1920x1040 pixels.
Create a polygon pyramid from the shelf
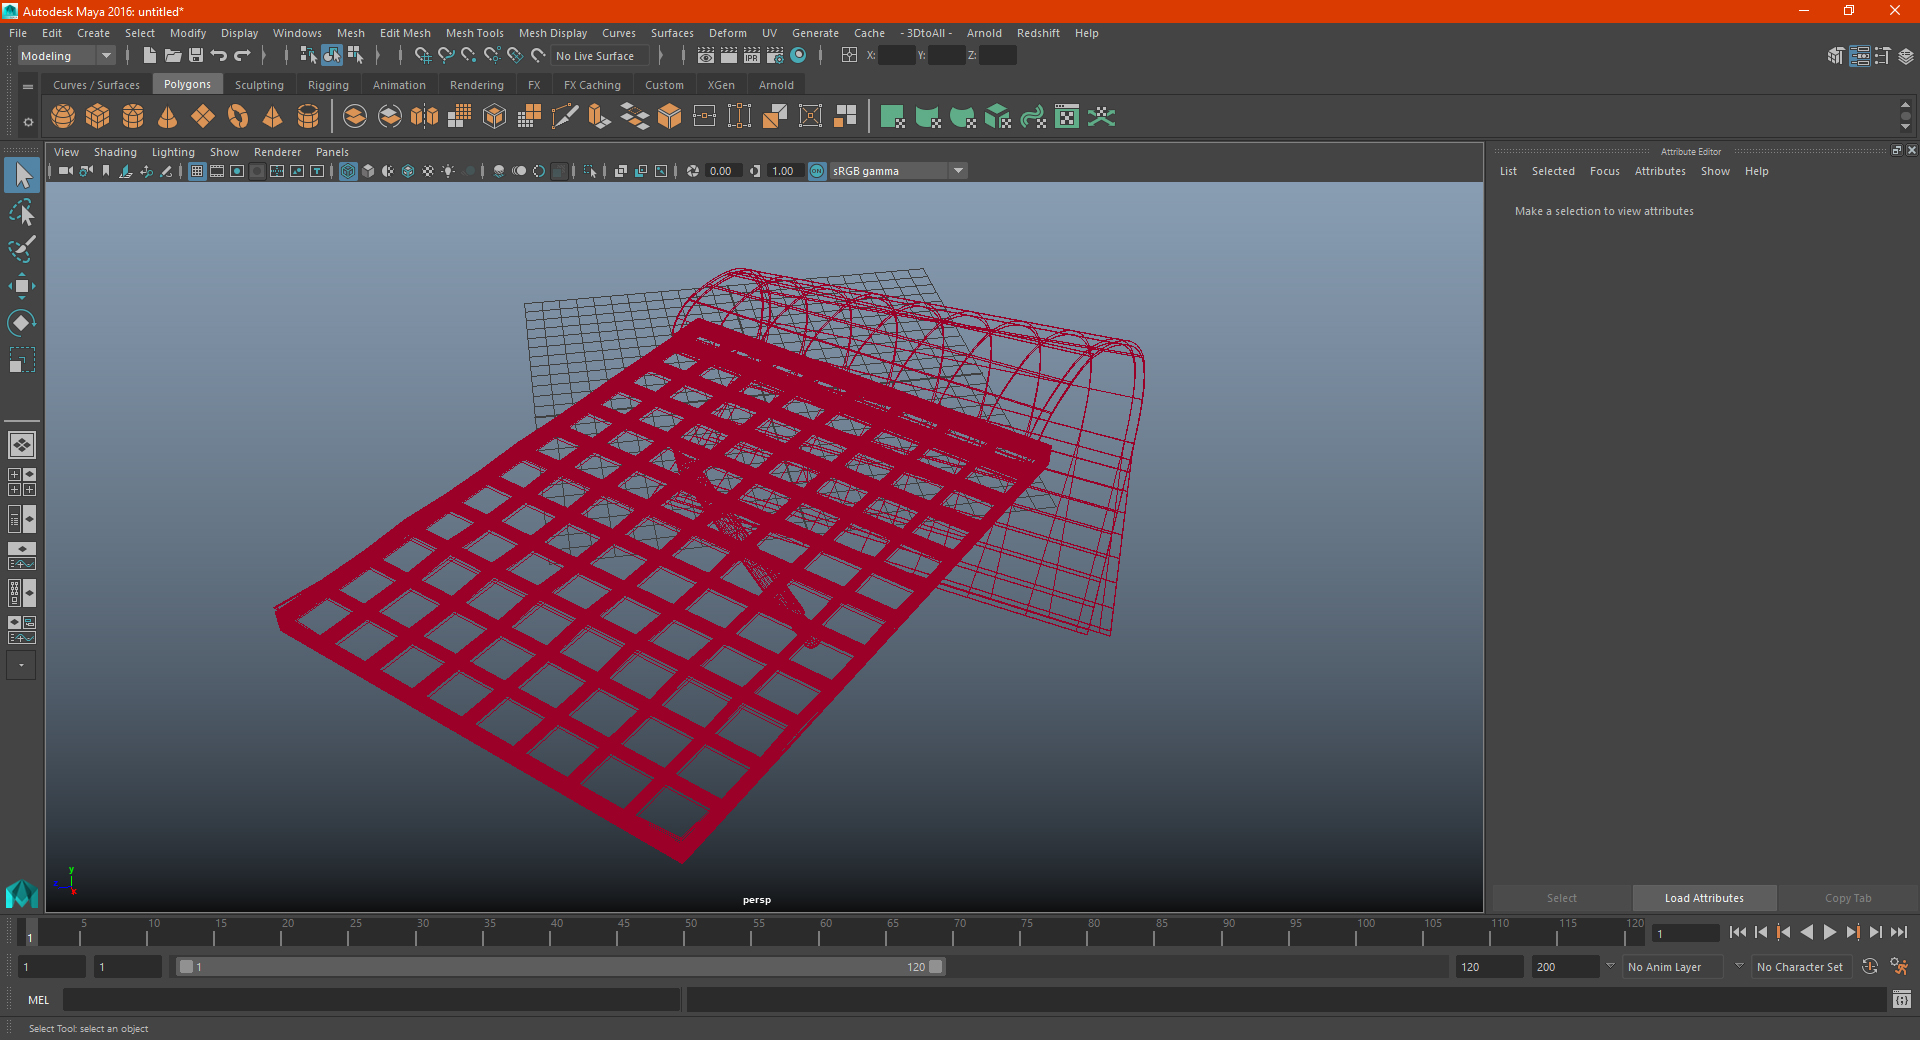click(x=273, y=117)
